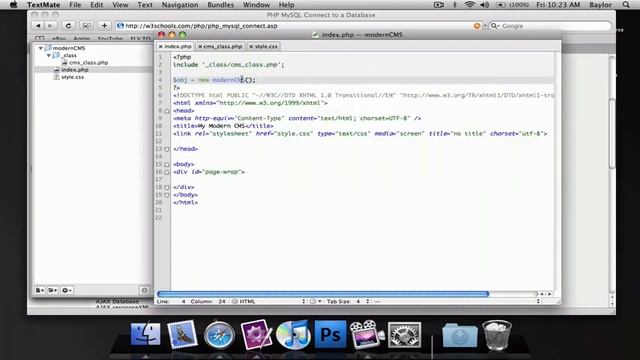The height and width of the screenshot is (360, 640).
Task: Close the index.php tab with its x
Action: point(160,47)
